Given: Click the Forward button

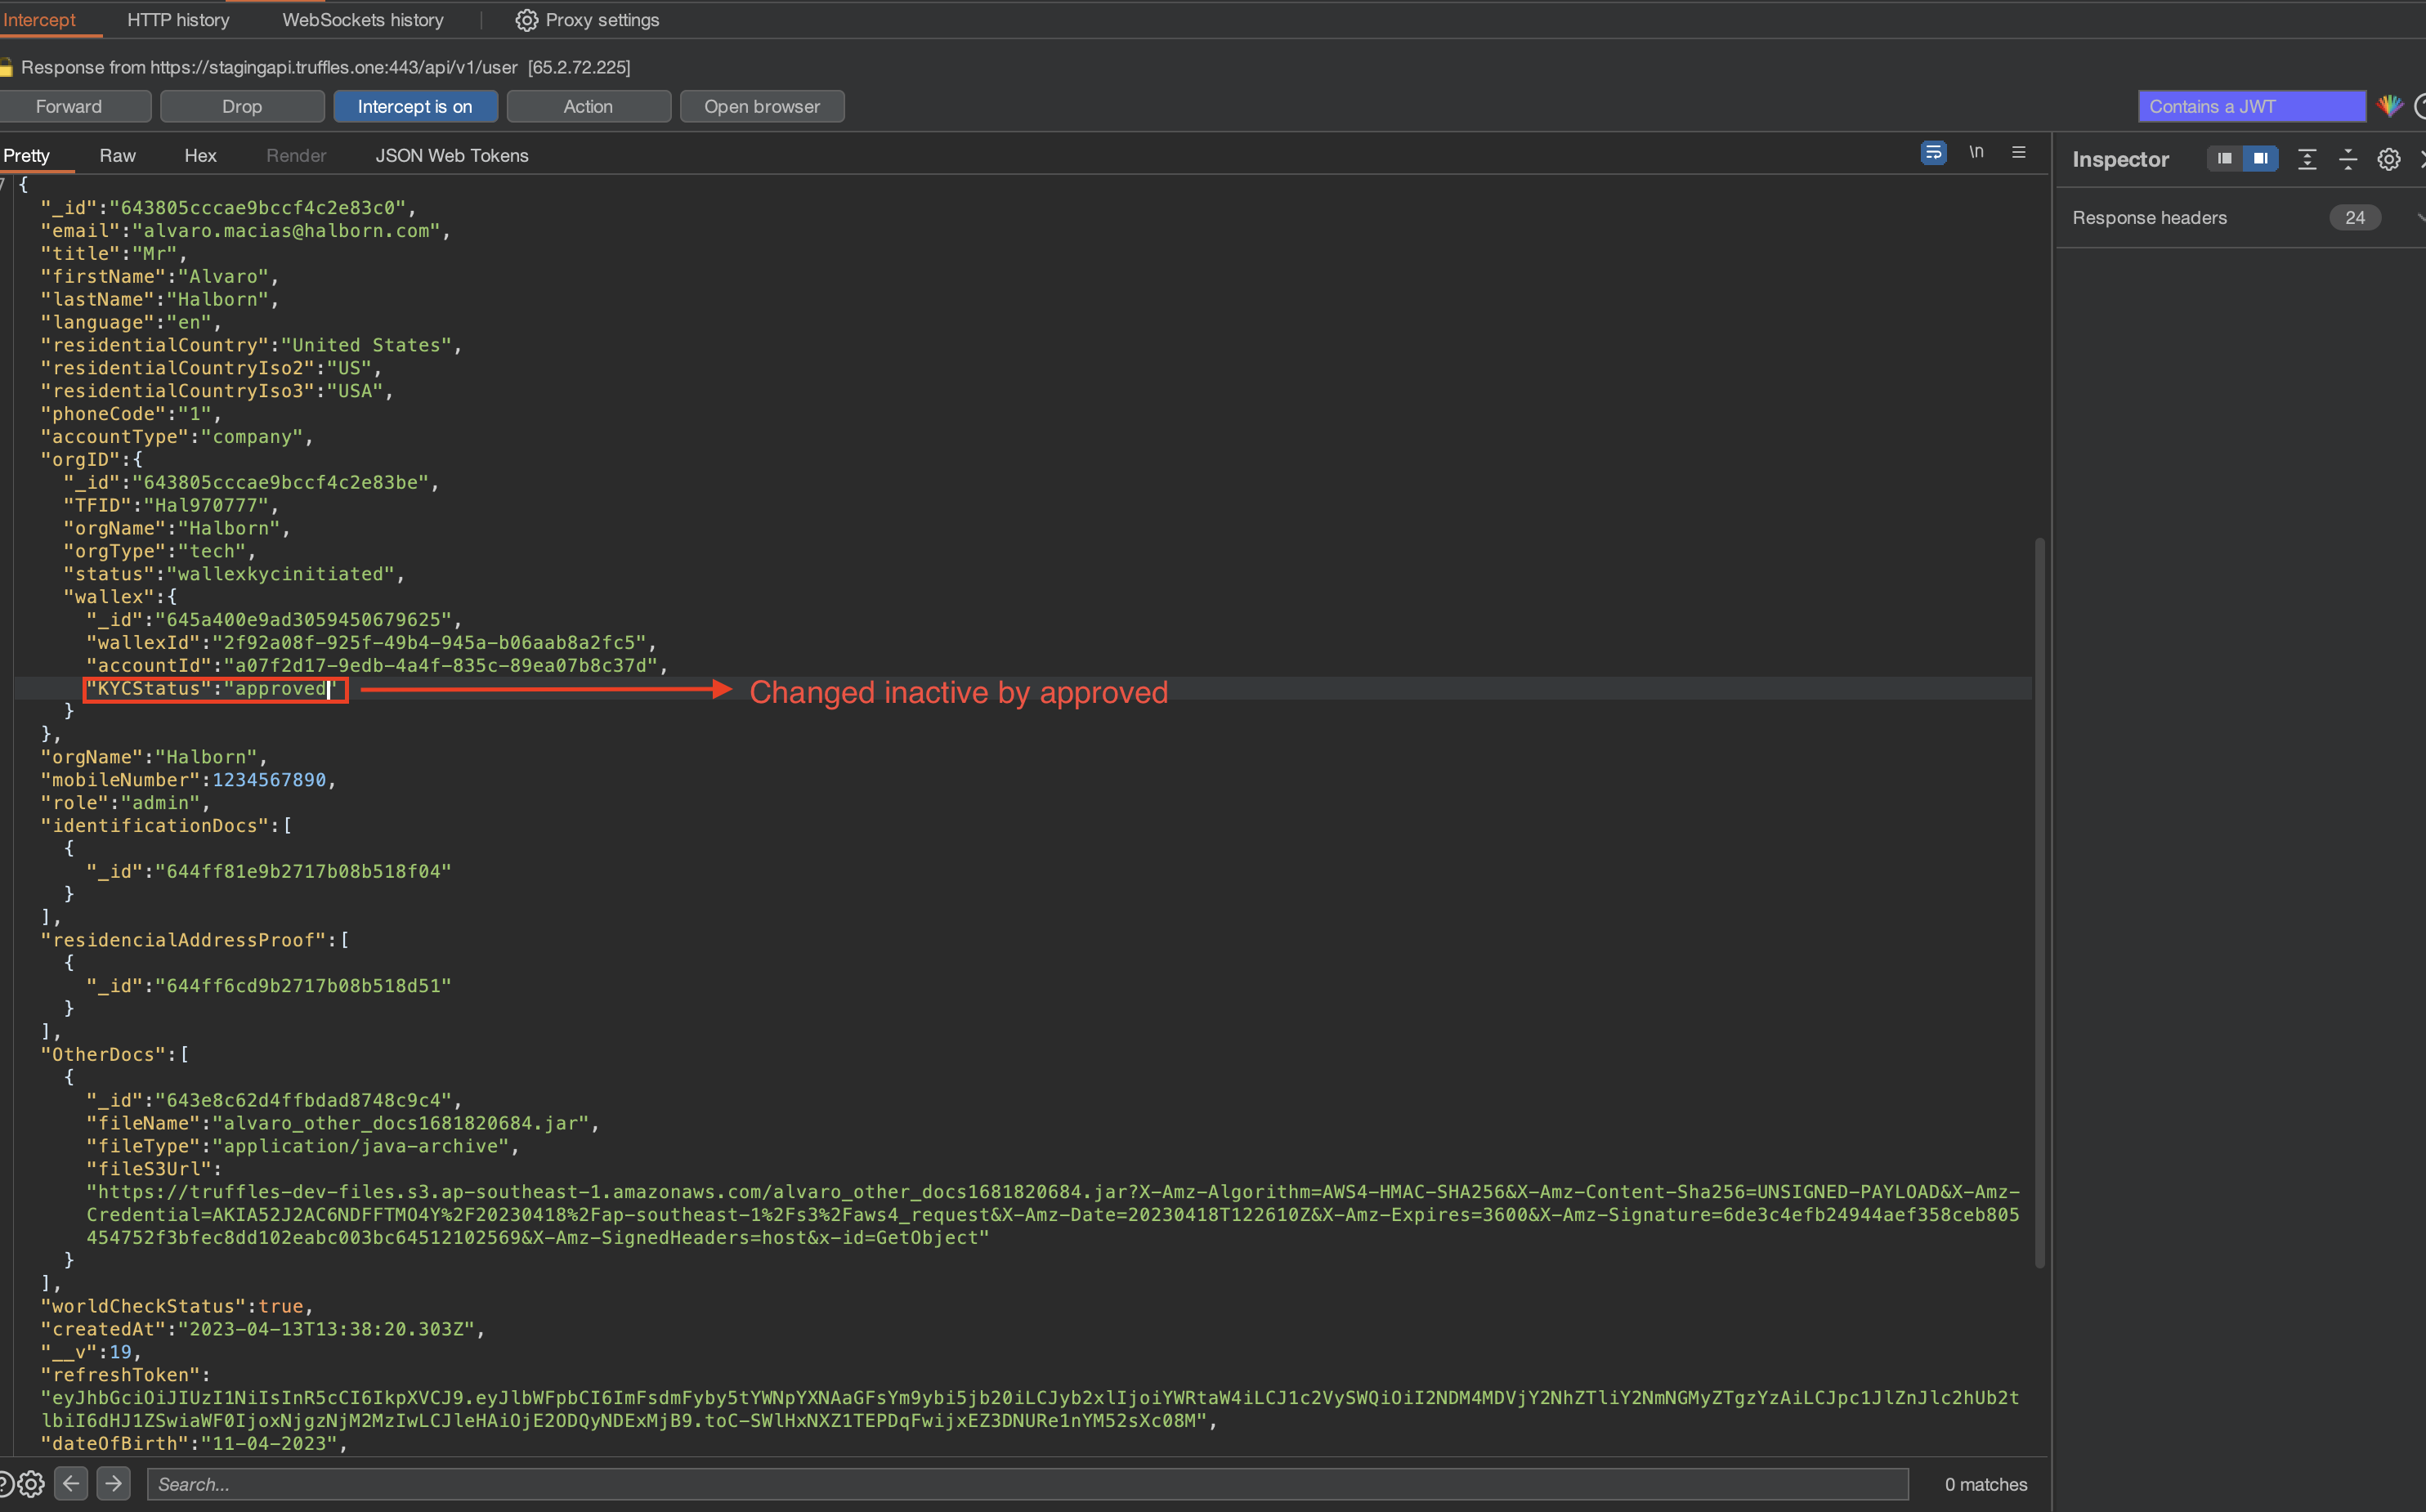Looking at the screenshot, I should point(69,106).
